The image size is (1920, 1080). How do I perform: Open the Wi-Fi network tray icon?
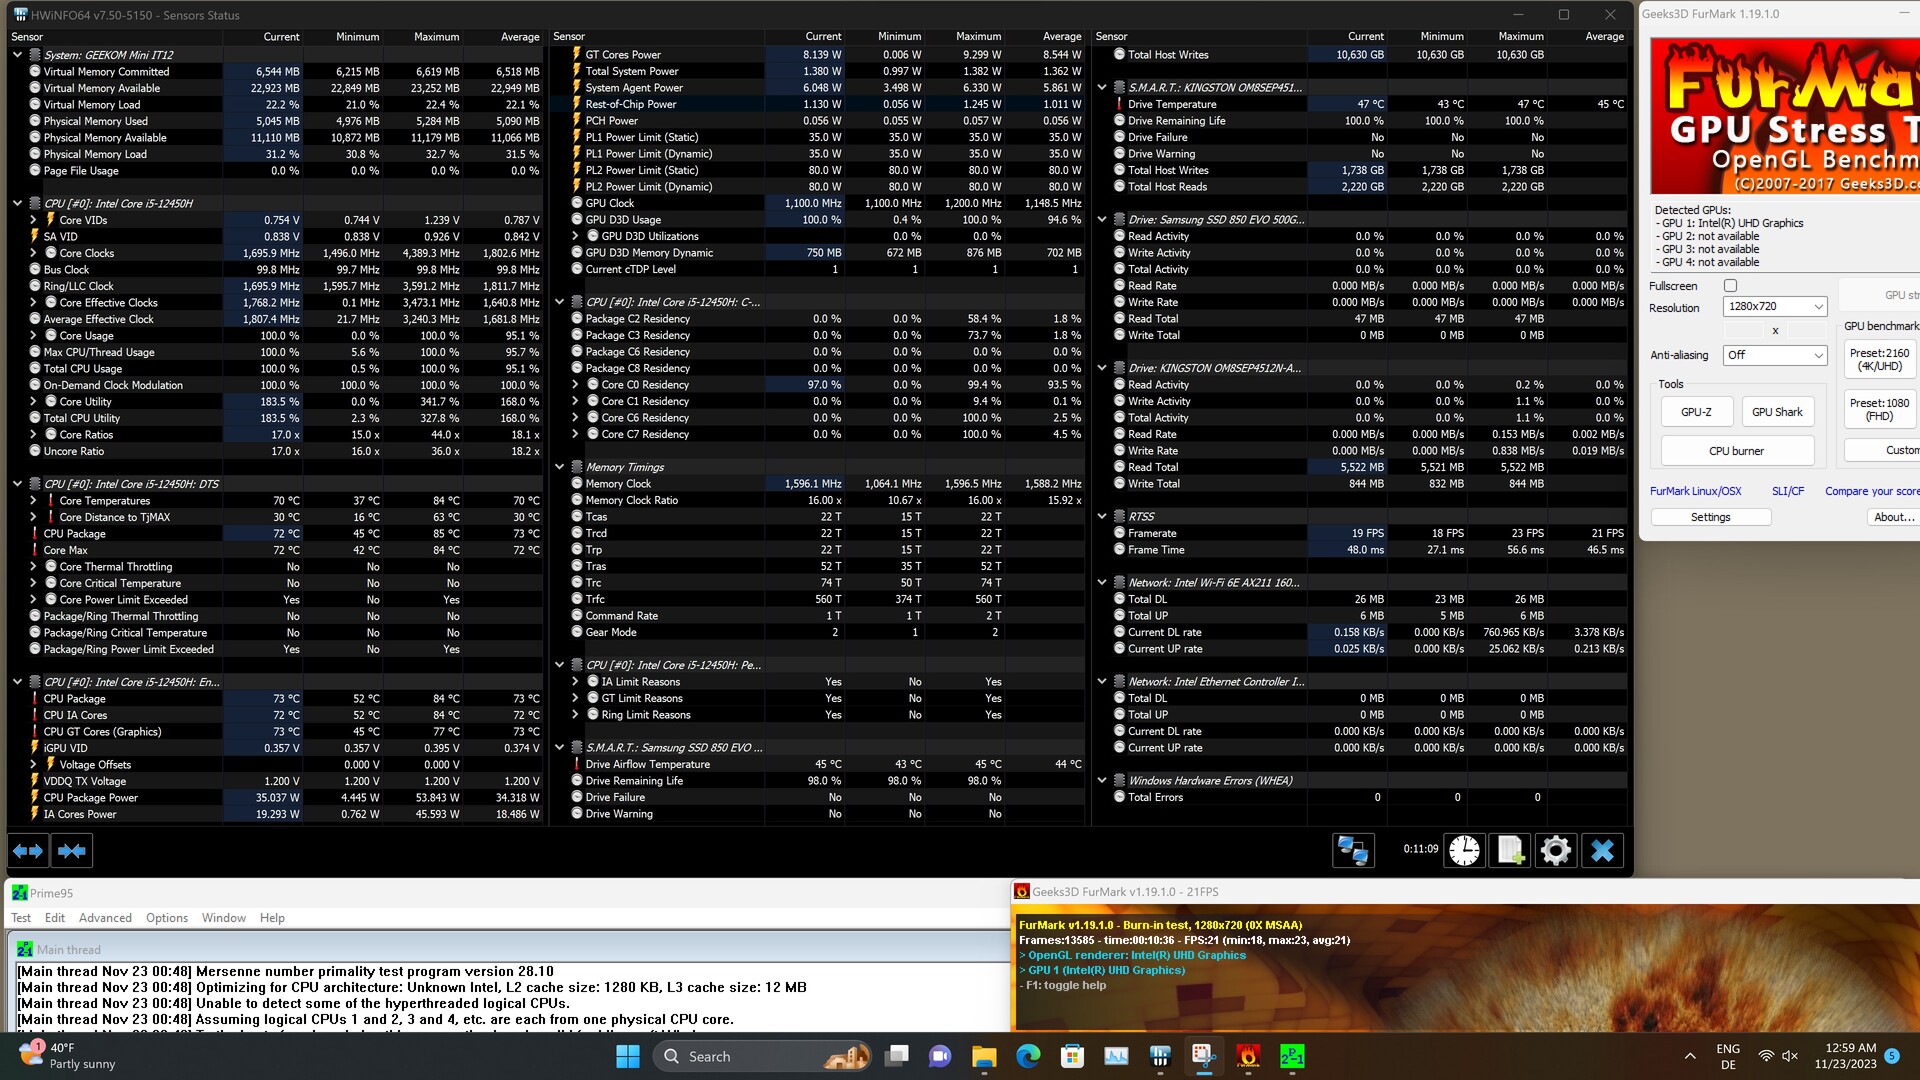(1767, 1056)
